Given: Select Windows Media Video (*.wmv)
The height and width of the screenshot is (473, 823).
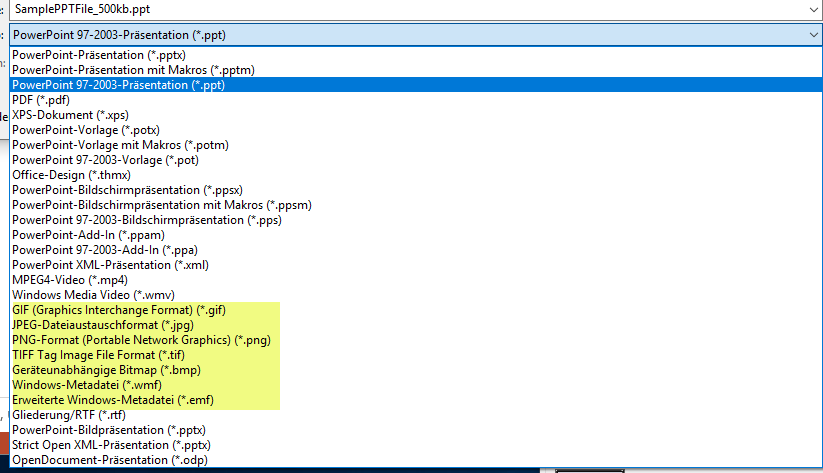Looking at the screenshot, I should [416, 295].
